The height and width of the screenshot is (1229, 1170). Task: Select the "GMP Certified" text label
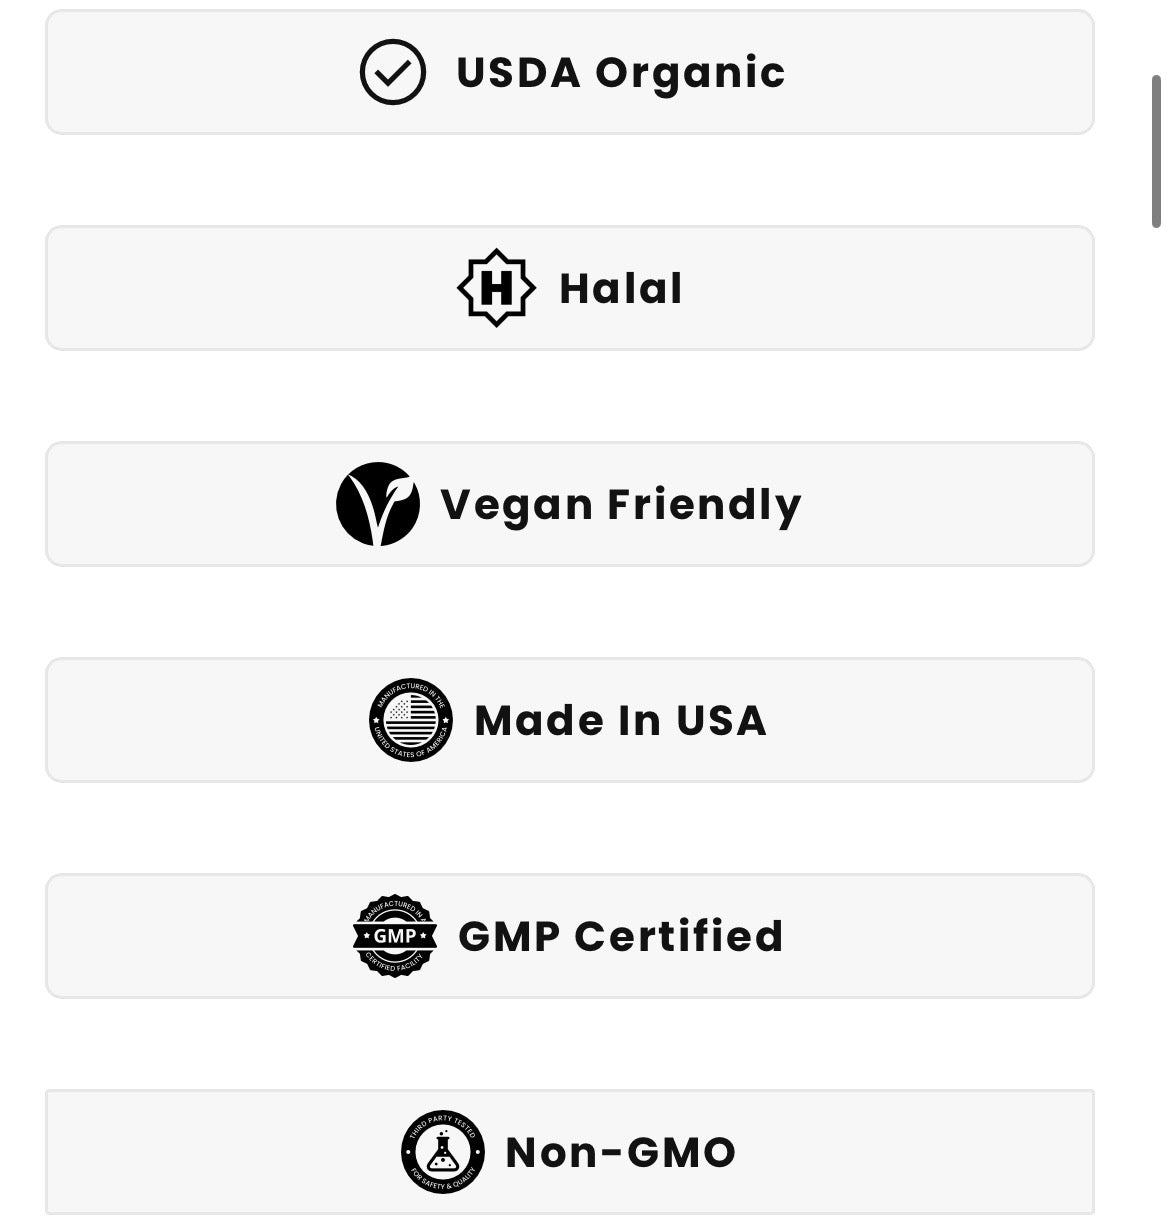620,937
